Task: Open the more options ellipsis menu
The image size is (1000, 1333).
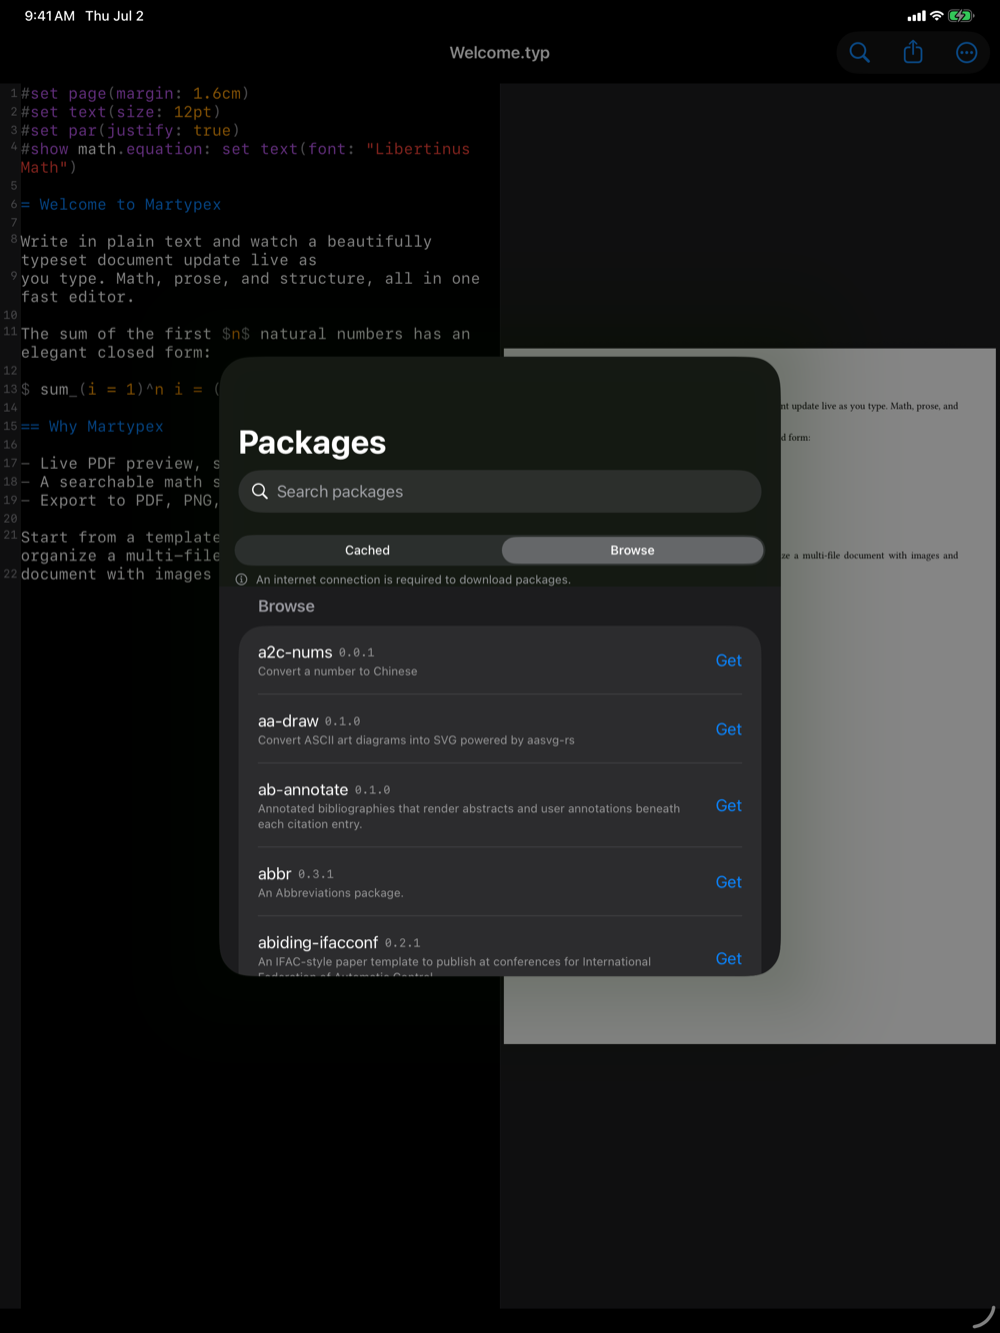Action: tap(966, 53)
